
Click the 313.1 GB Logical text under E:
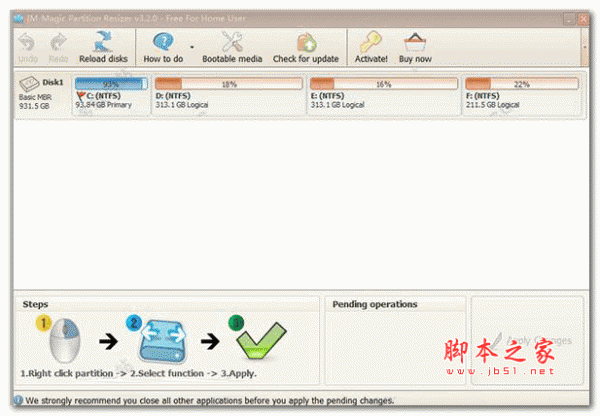(337, 105)
